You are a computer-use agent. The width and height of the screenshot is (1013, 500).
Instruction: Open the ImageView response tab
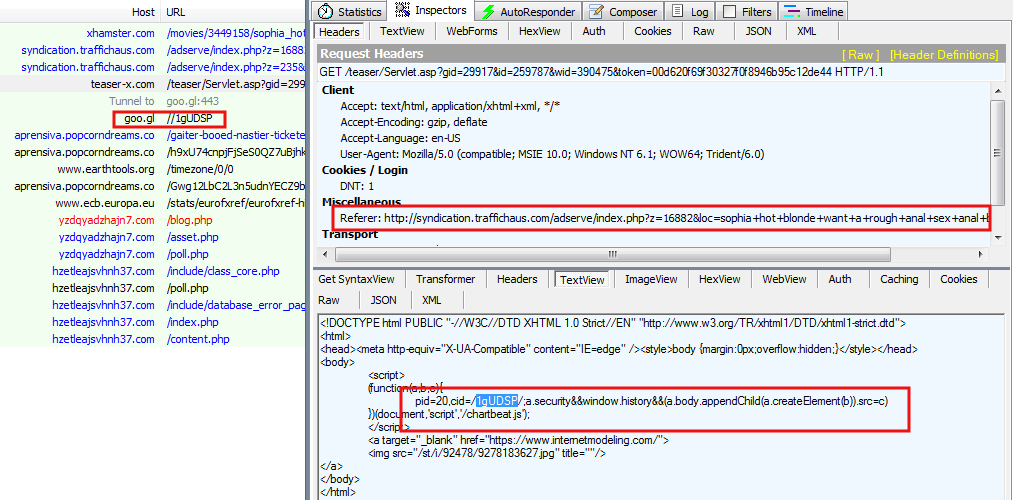point(651,279)
